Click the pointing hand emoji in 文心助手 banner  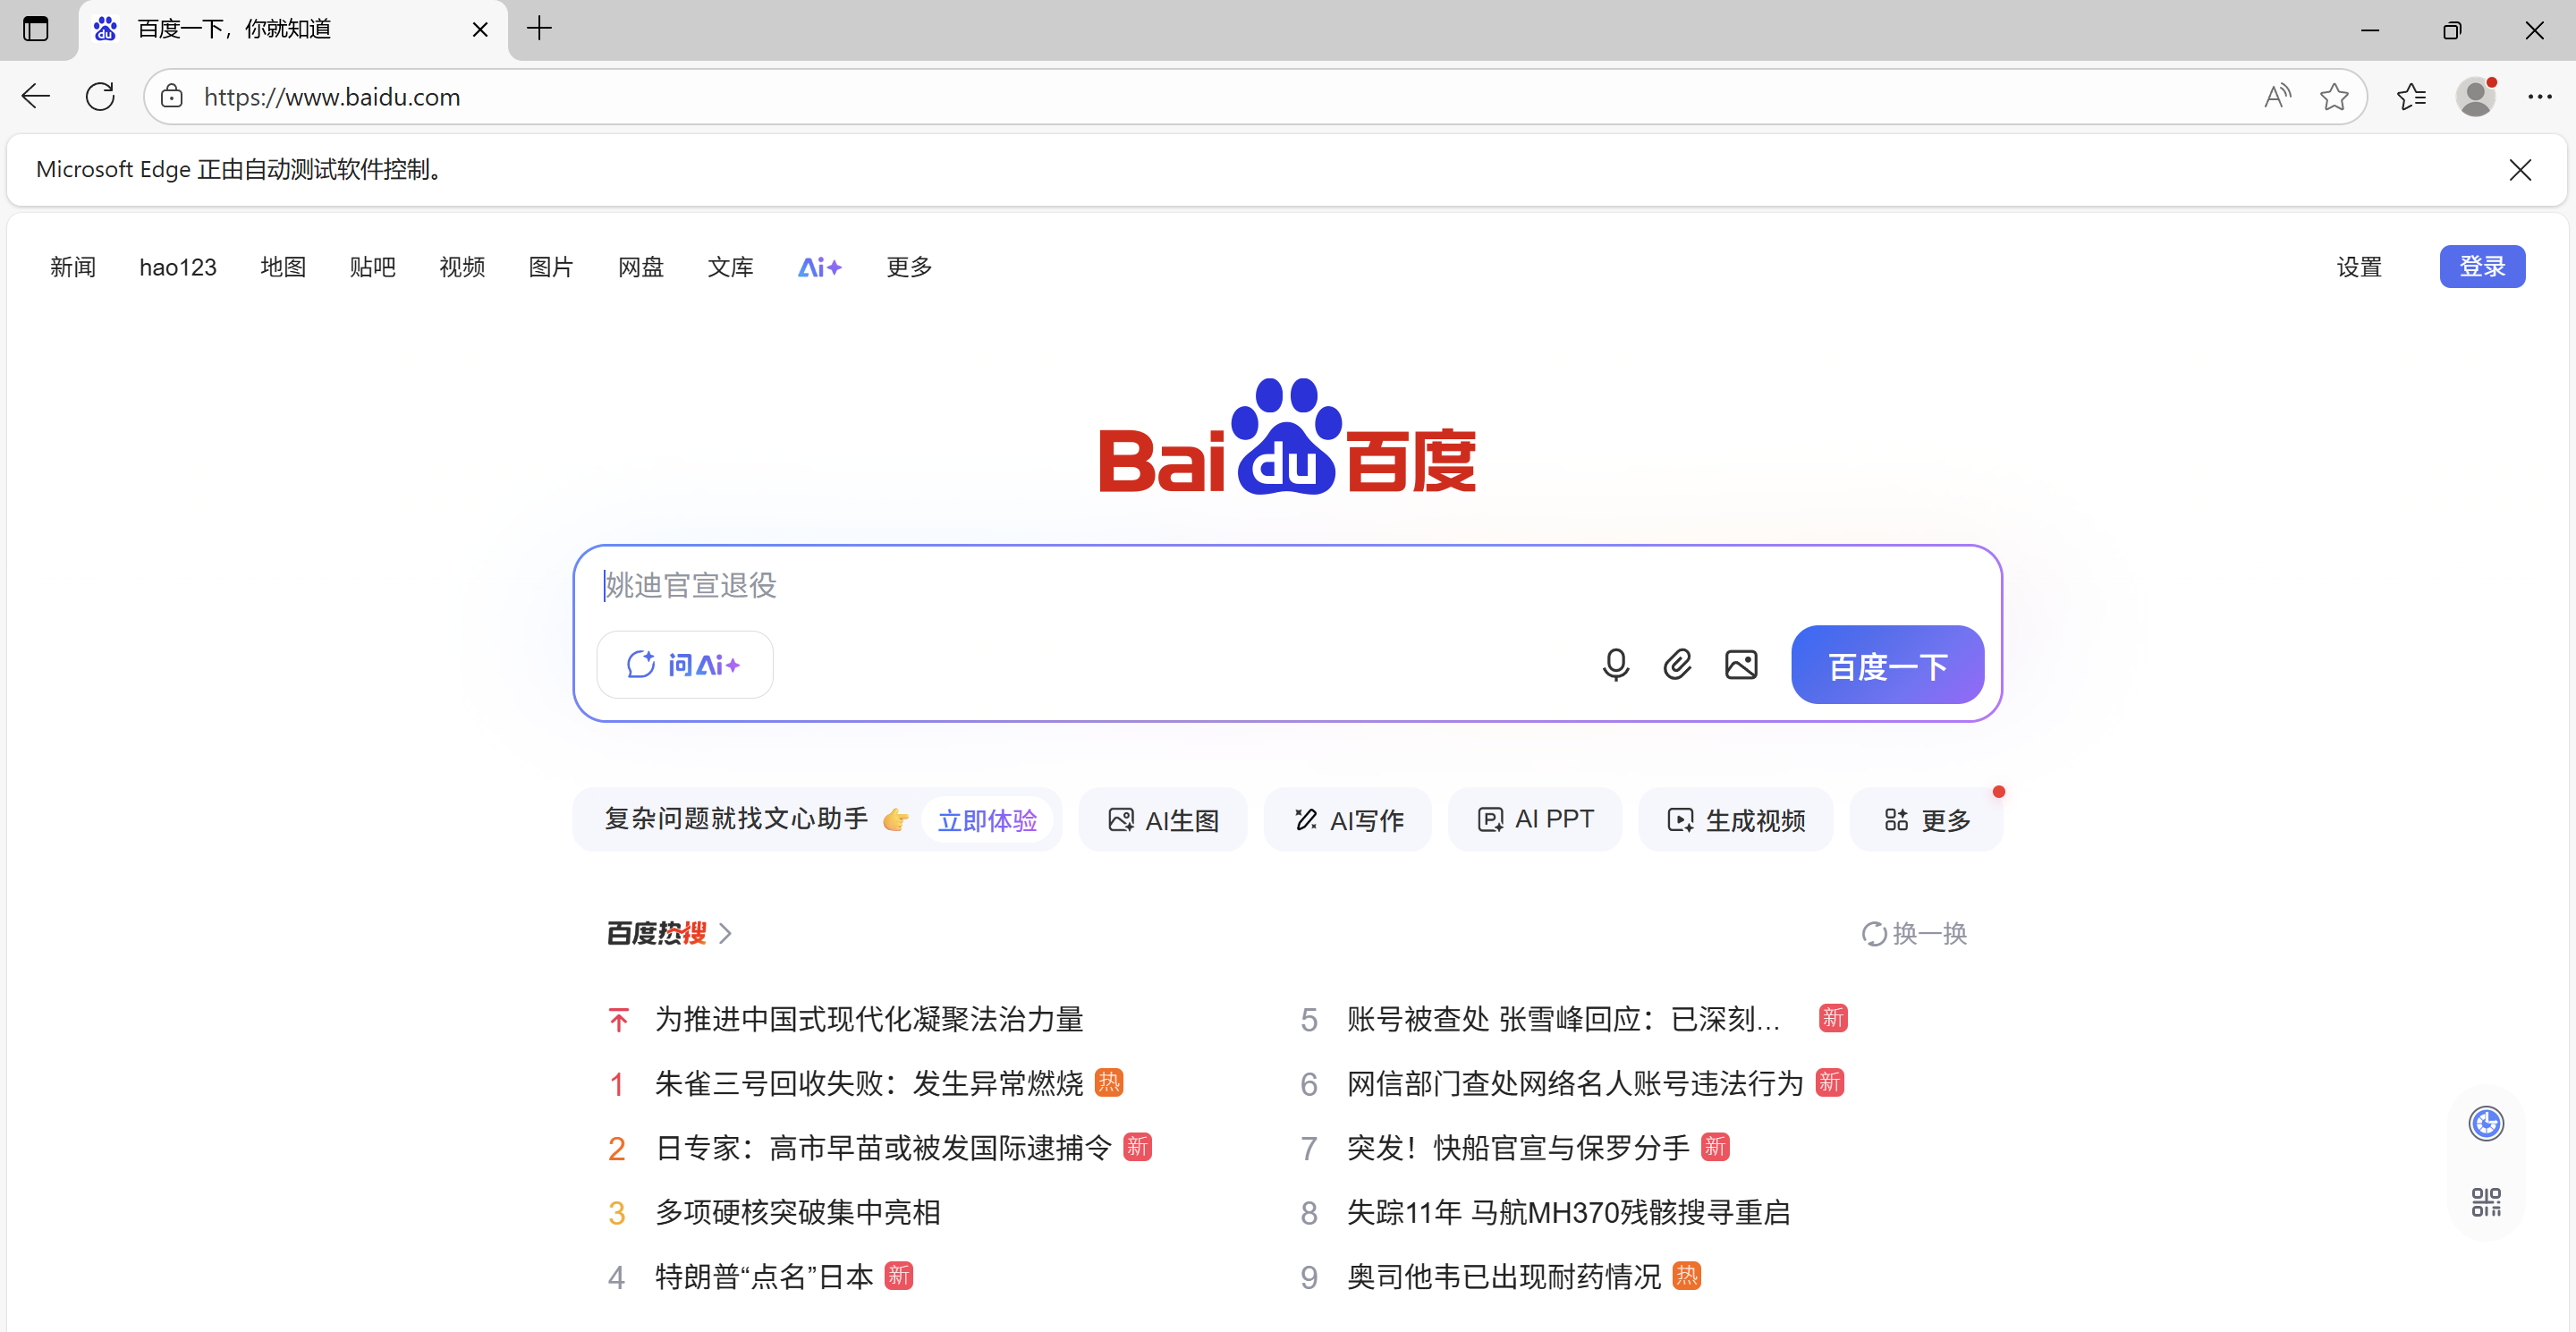click(895, 820)
